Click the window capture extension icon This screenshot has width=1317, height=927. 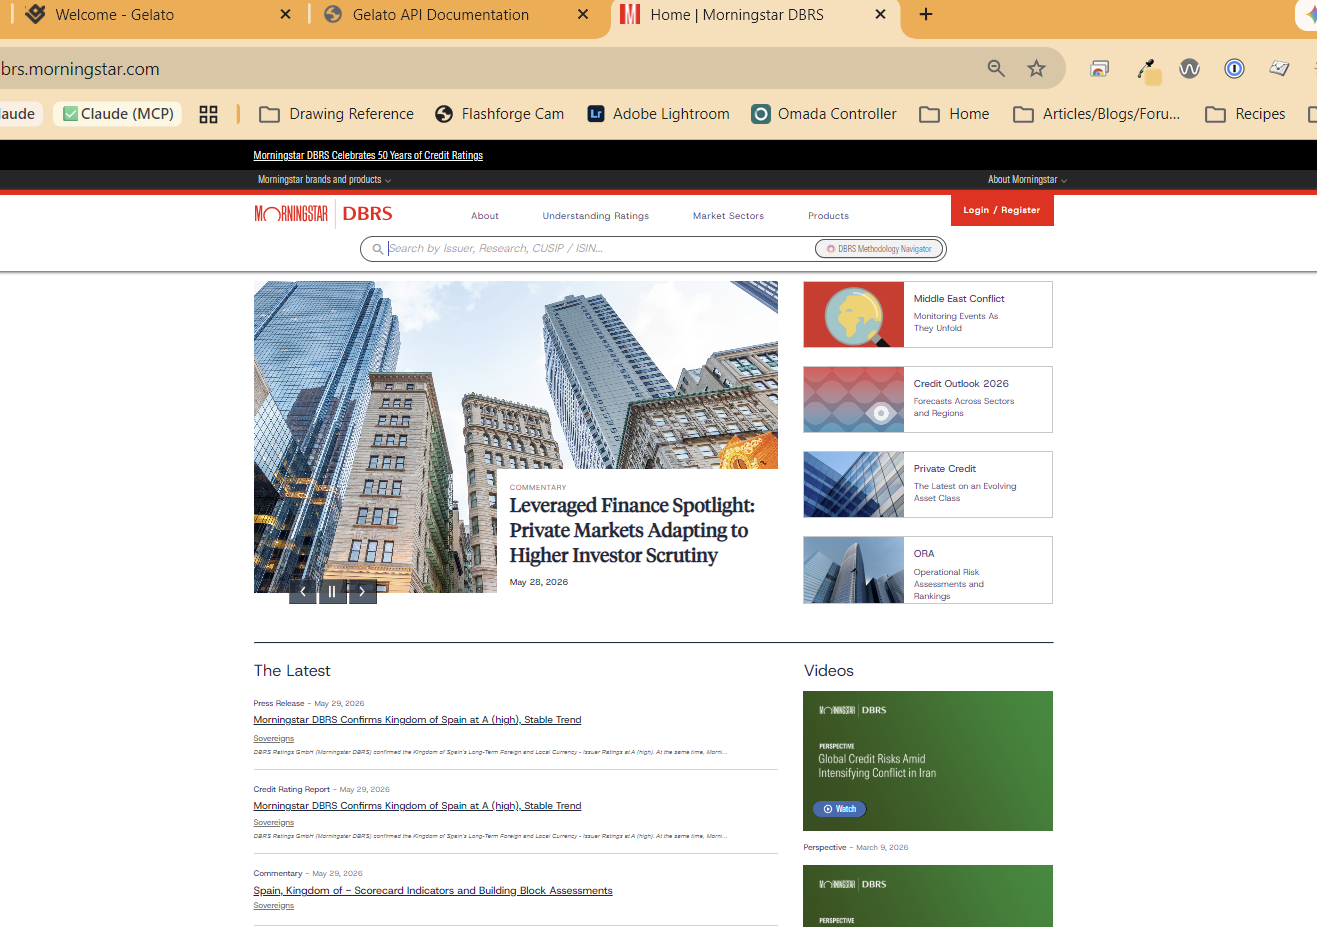pyautogui.click(x=1099, y=68)
